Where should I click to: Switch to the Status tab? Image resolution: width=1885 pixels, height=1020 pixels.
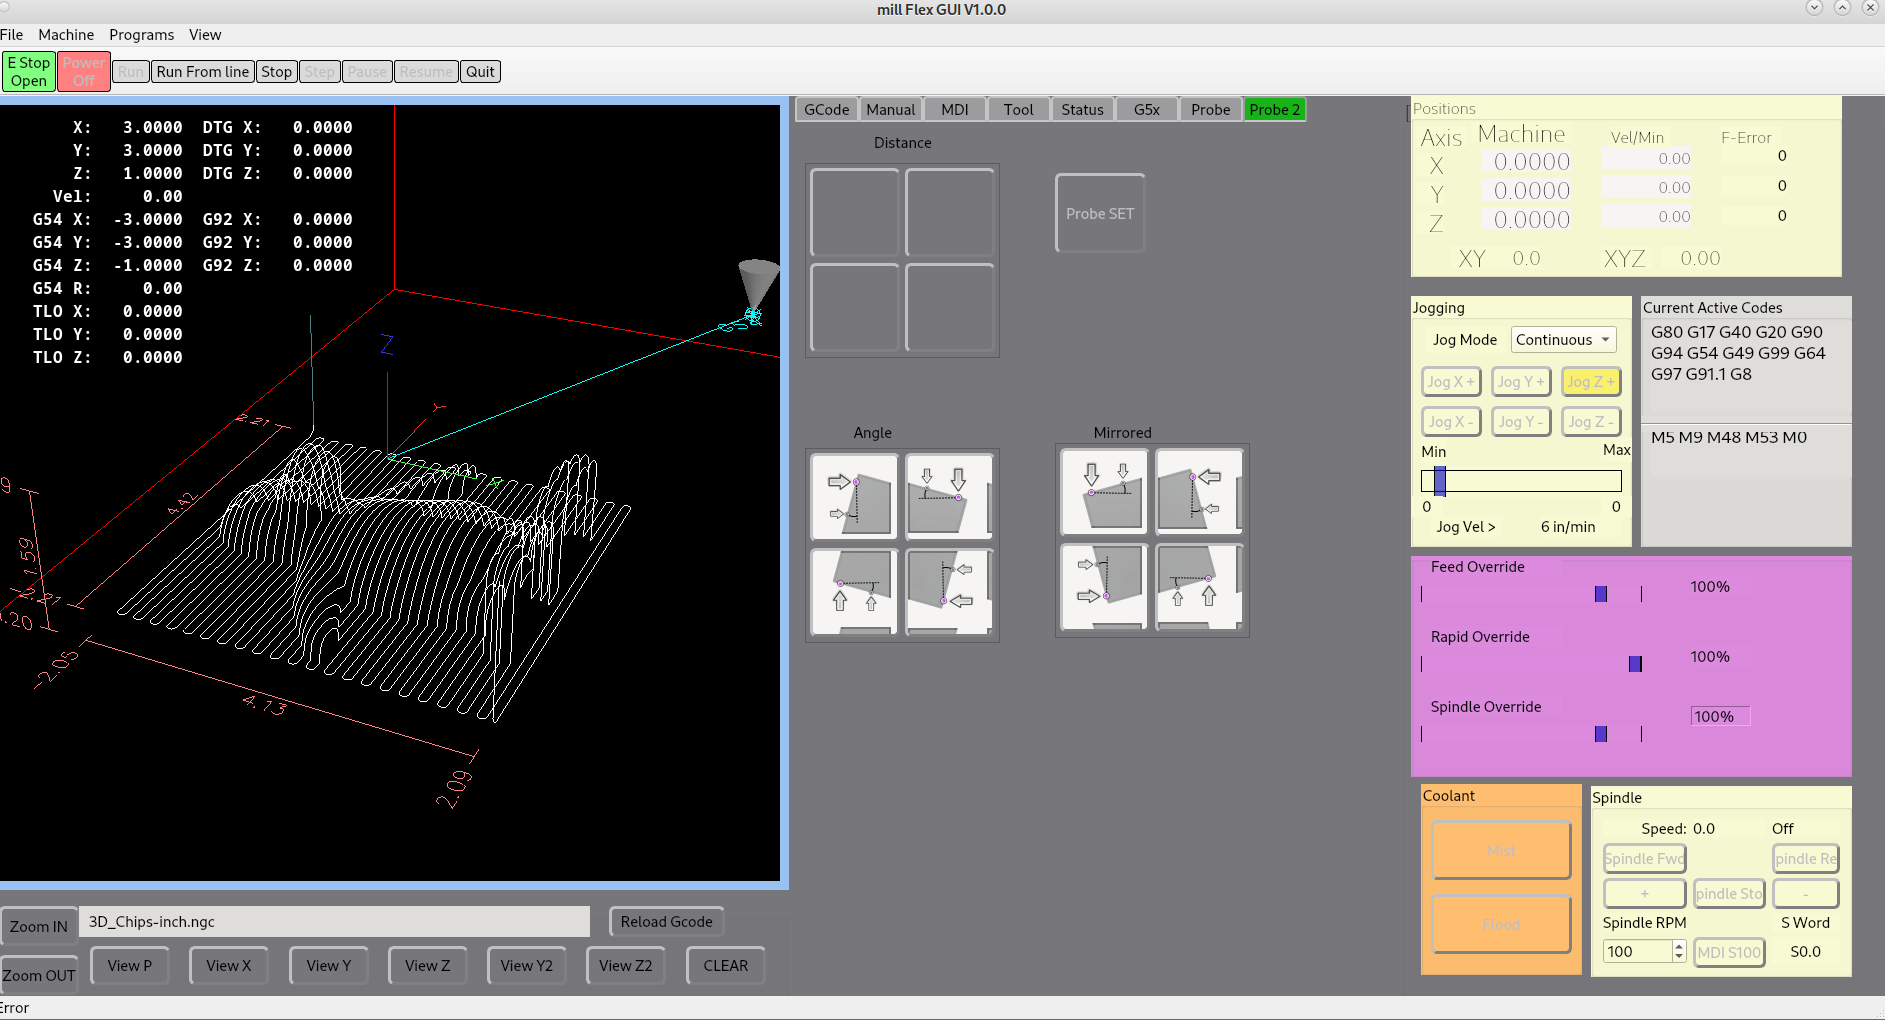(1083, 110)
